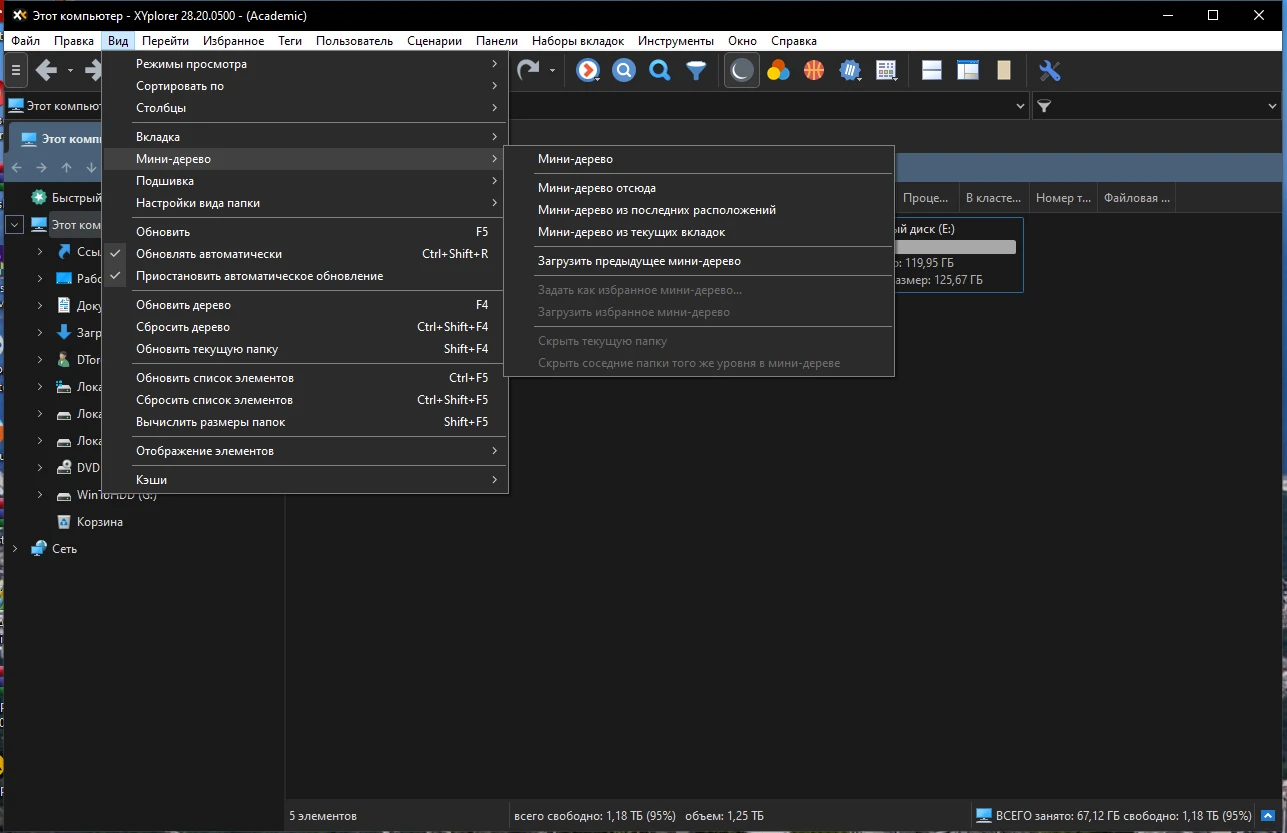Screen dimensions: 1287x833
Task: Collapse the "Этот компьютер" tree node arrow
Action: coord(14,225)
